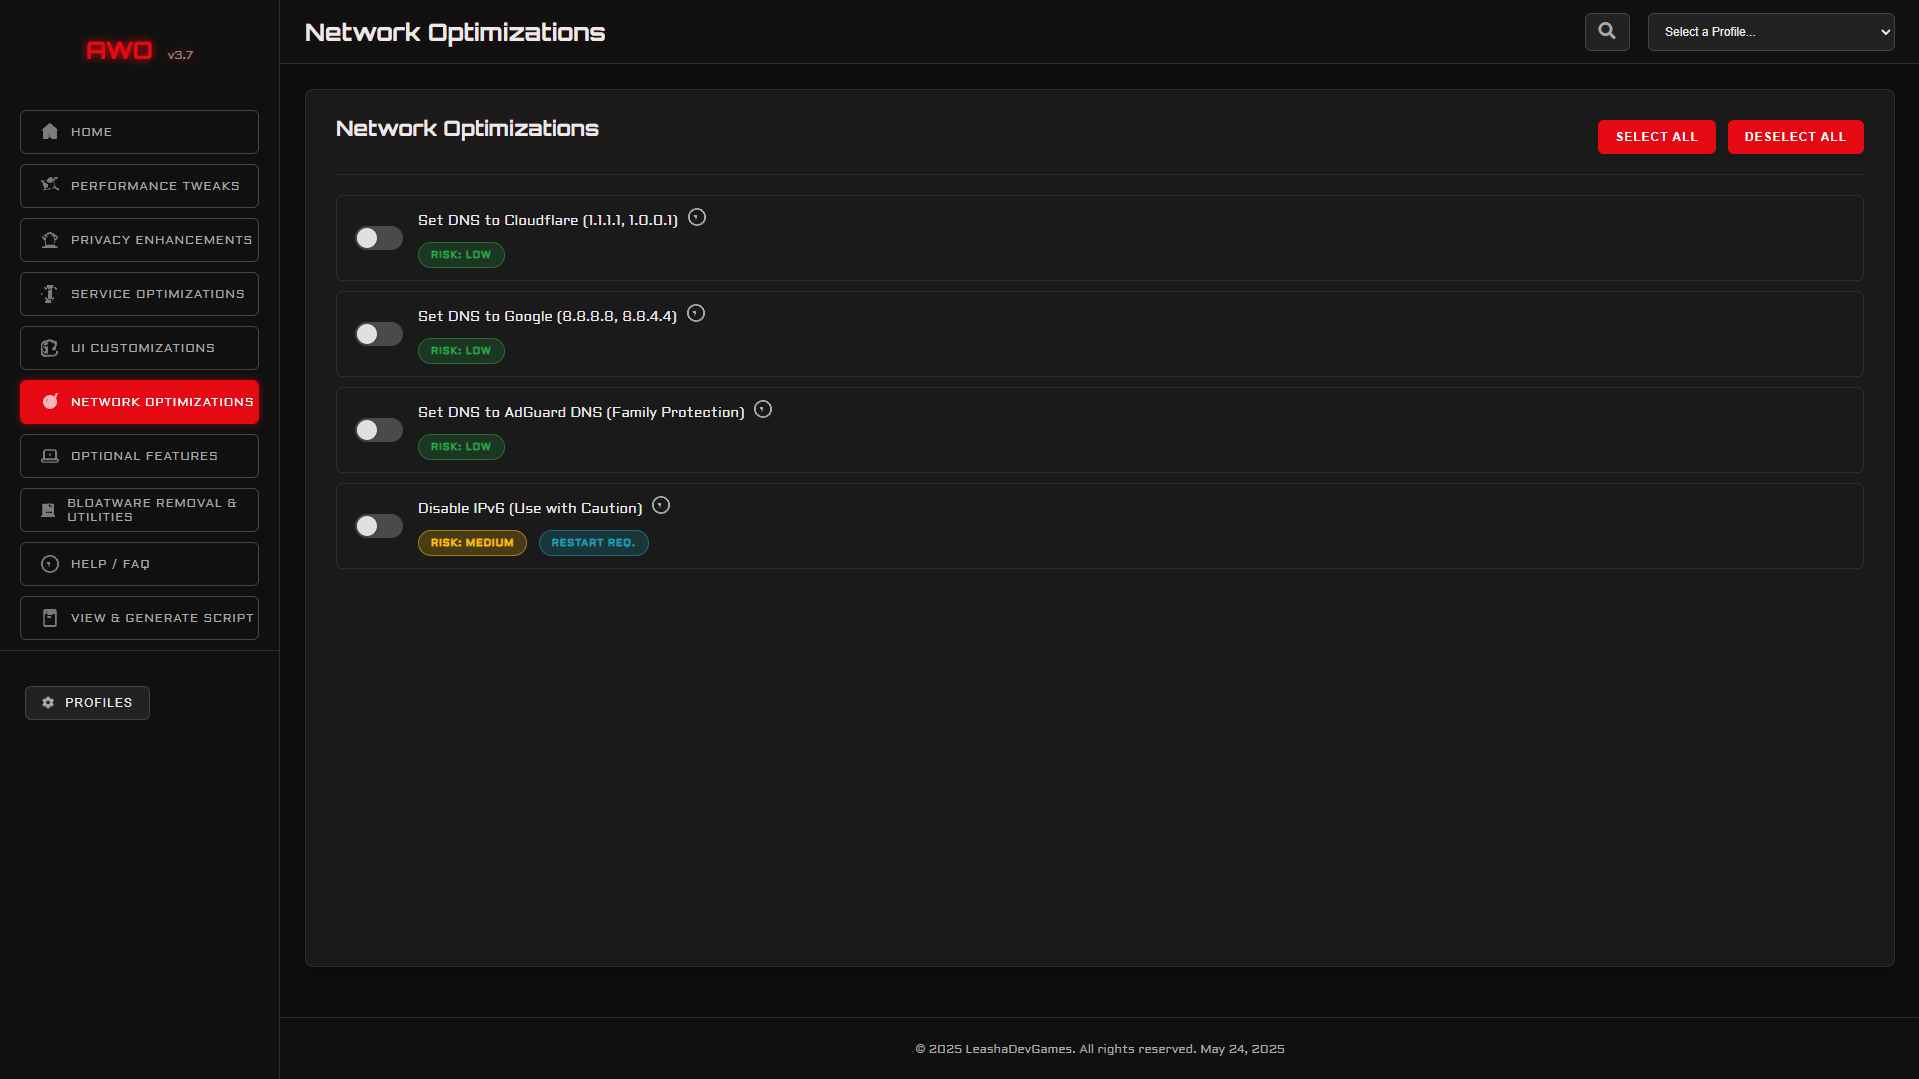This screenshot has width=1919, height=1079.
Task: Open View & Generate Script page
Action: click(139, 618)
